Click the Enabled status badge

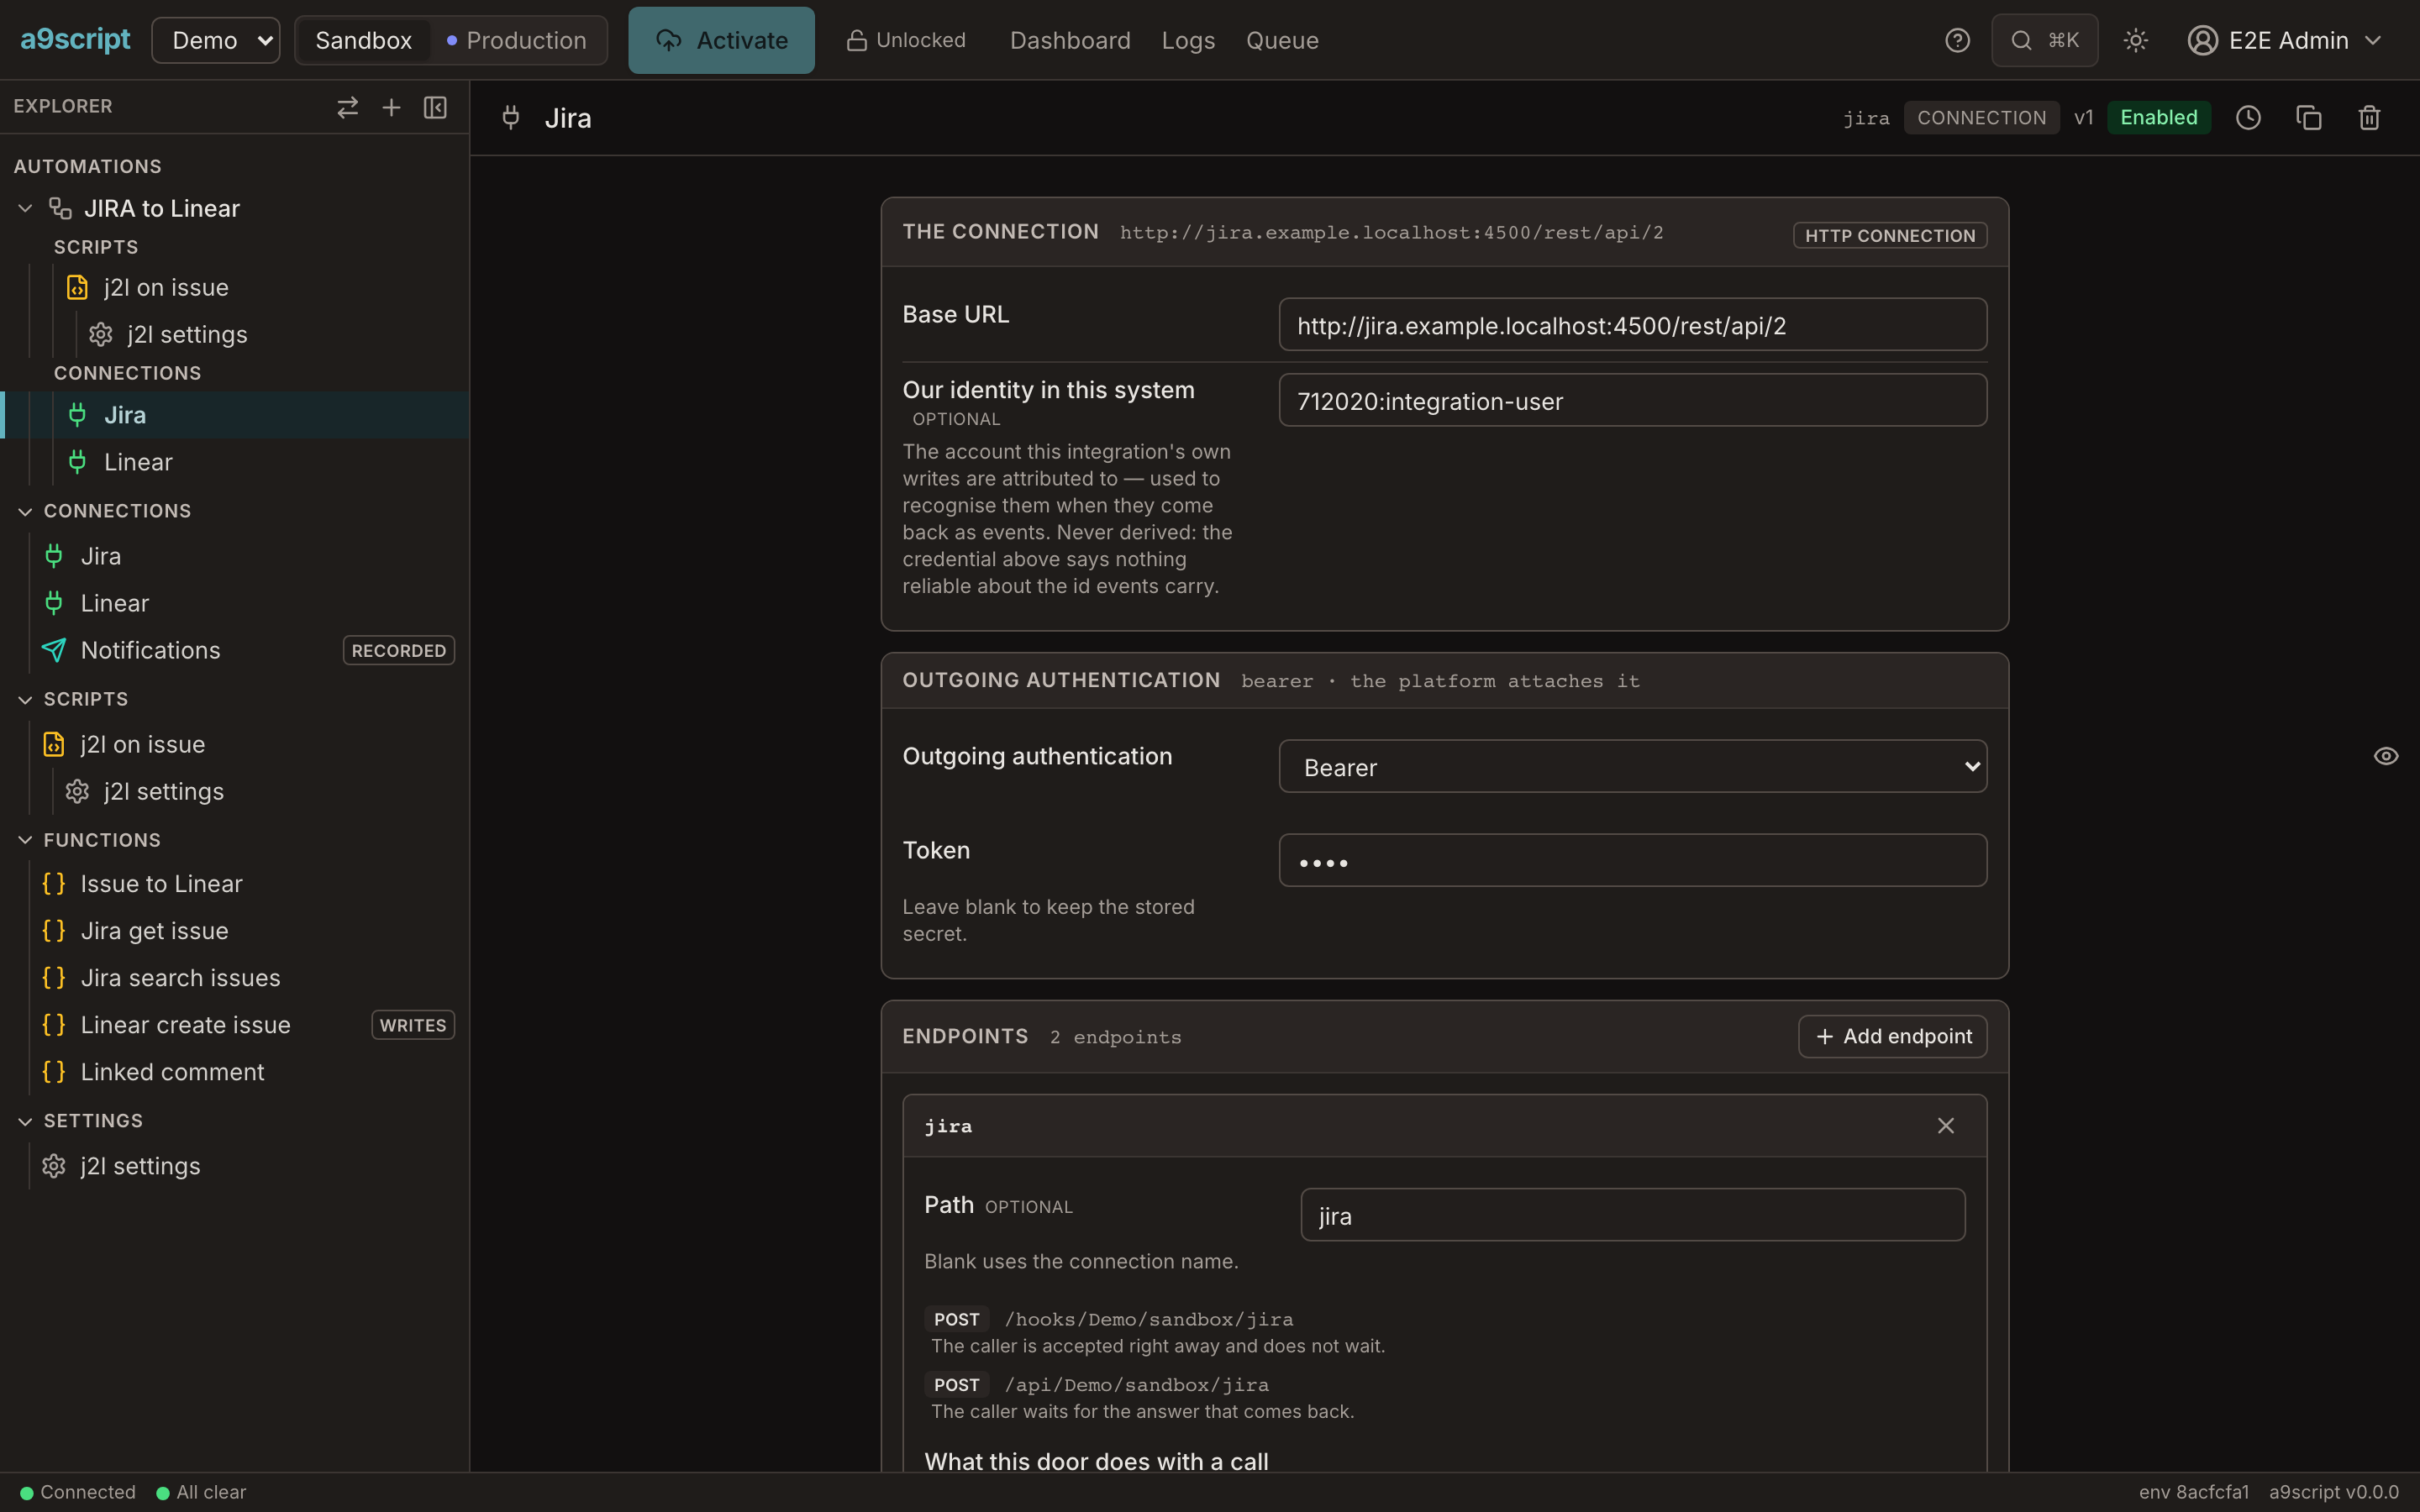pos(2158,118)
